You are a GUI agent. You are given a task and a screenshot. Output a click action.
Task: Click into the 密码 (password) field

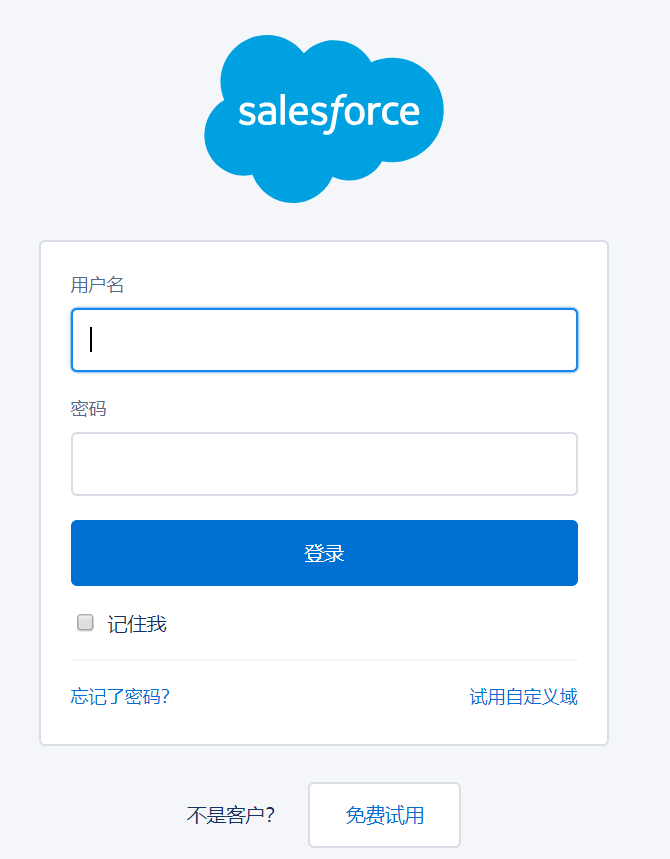click(x=324, y=464)
